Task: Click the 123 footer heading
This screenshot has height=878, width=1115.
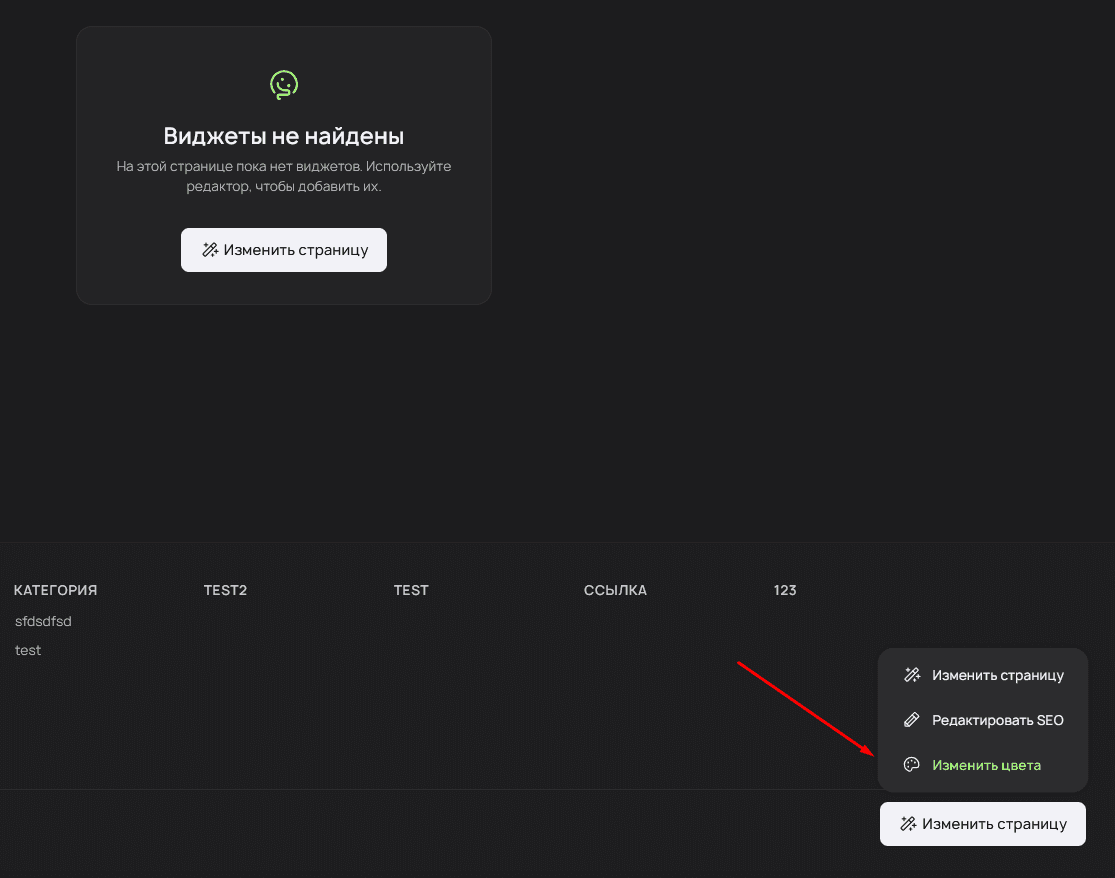Action: (x=785, y=590)
